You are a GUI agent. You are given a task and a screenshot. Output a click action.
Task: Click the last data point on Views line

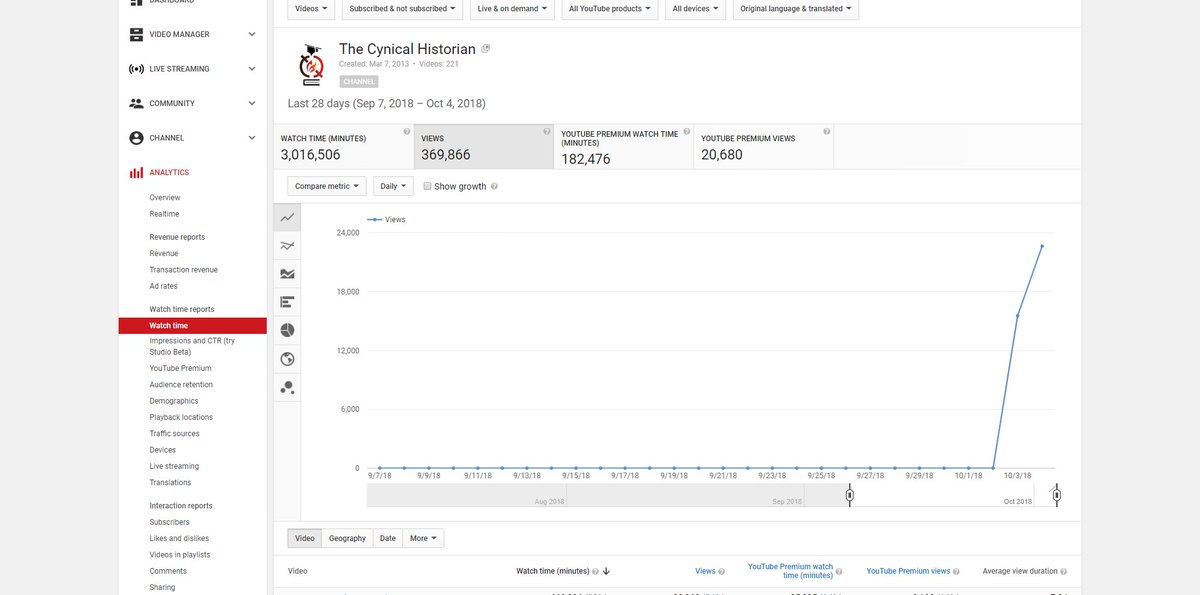click(1042, 246)
